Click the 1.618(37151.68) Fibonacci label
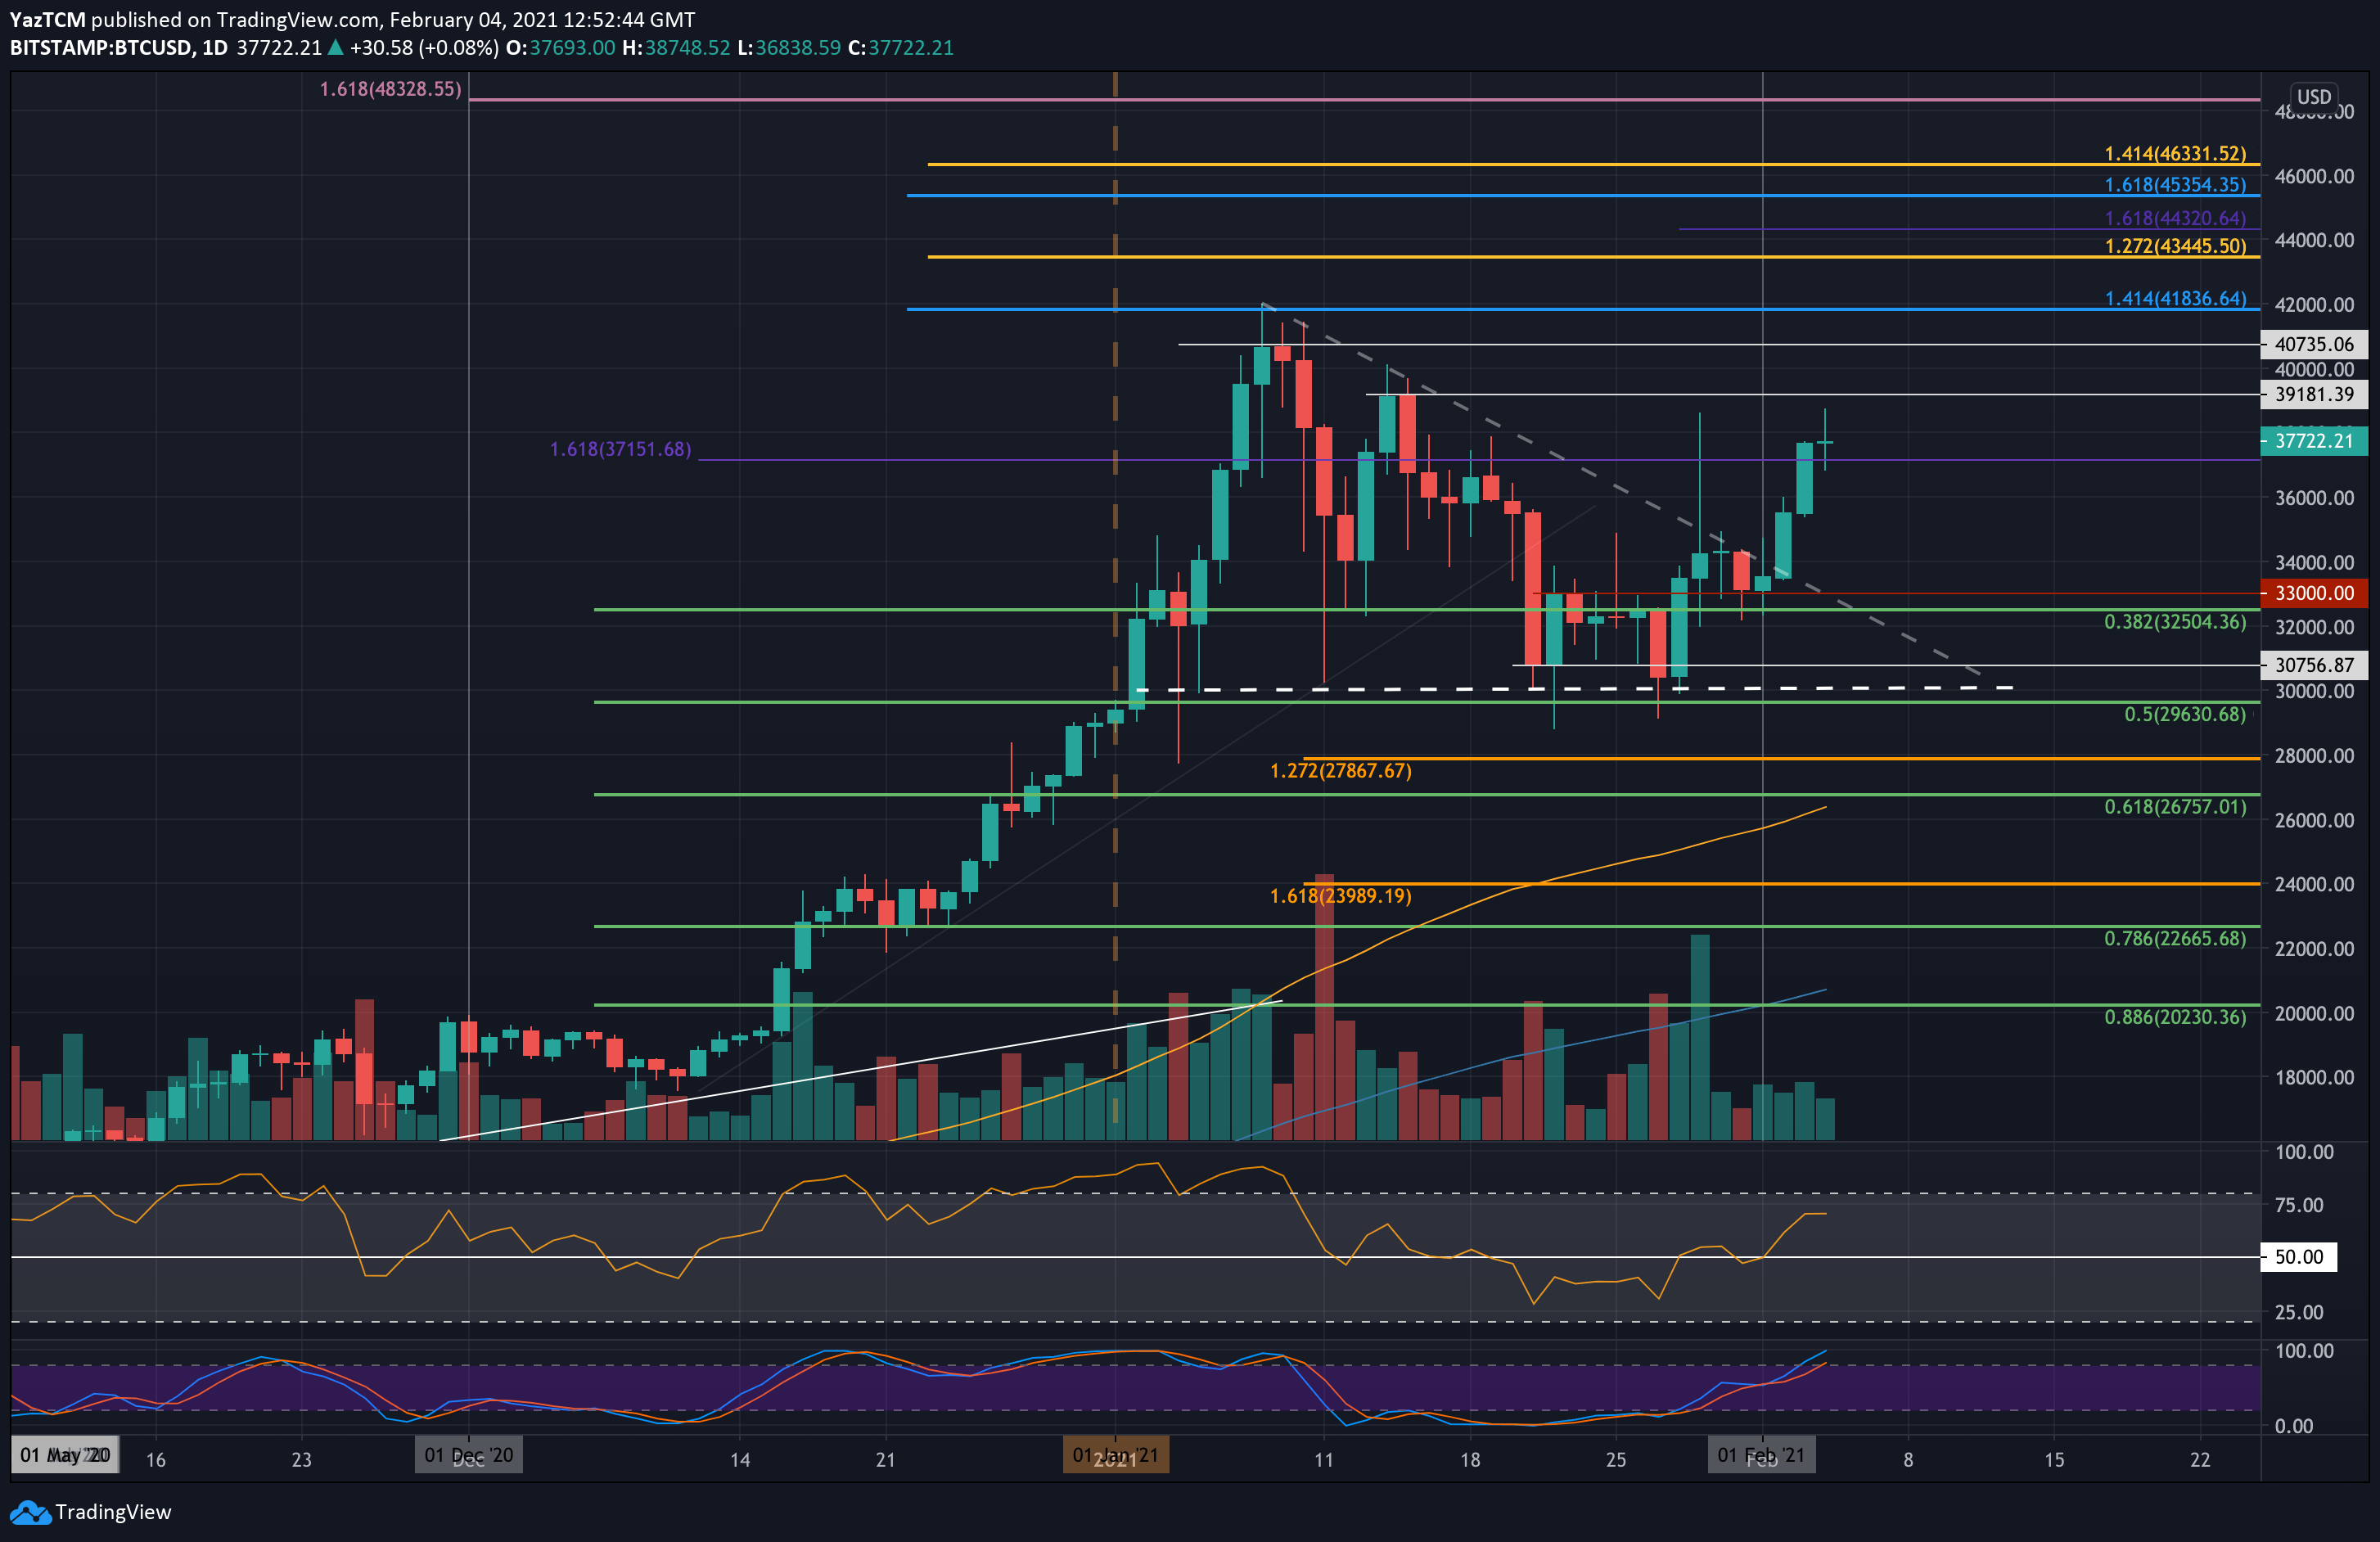 [620, 449]
